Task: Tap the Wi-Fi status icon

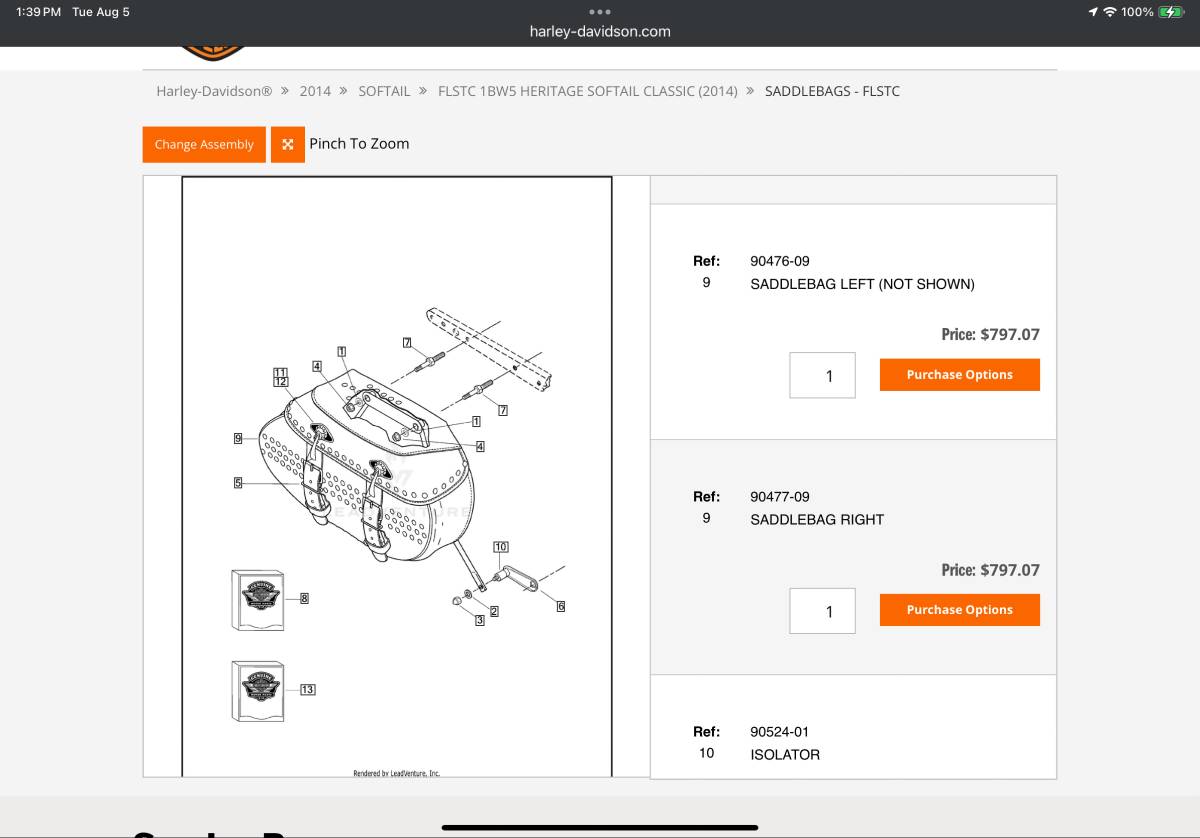Action: (1109, 12)
